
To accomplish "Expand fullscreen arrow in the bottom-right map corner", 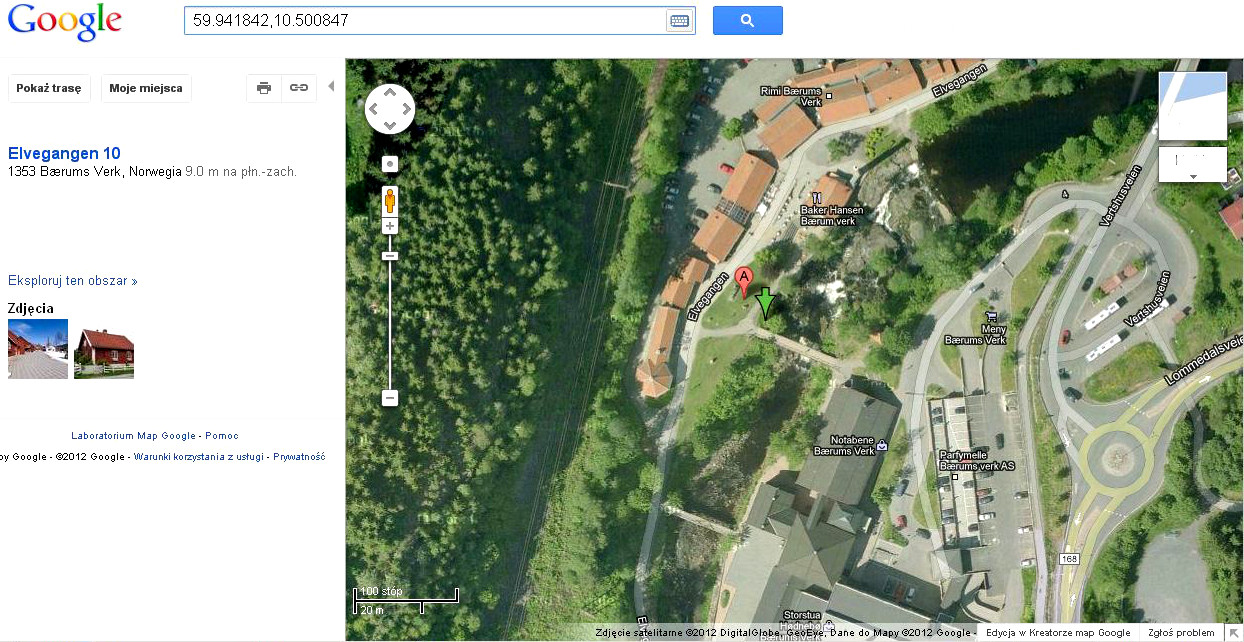I will [1233, 633].
